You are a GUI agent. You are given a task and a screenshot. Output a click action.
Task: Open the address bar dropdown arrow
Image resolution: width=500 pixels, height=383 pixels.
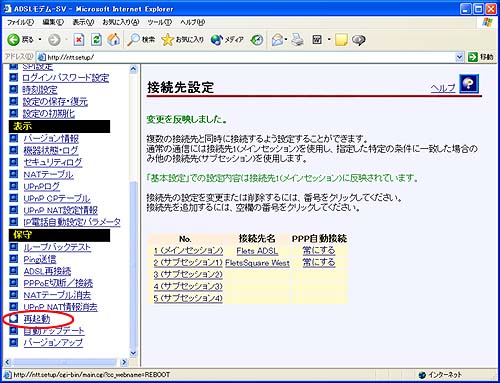pos(459,57)
